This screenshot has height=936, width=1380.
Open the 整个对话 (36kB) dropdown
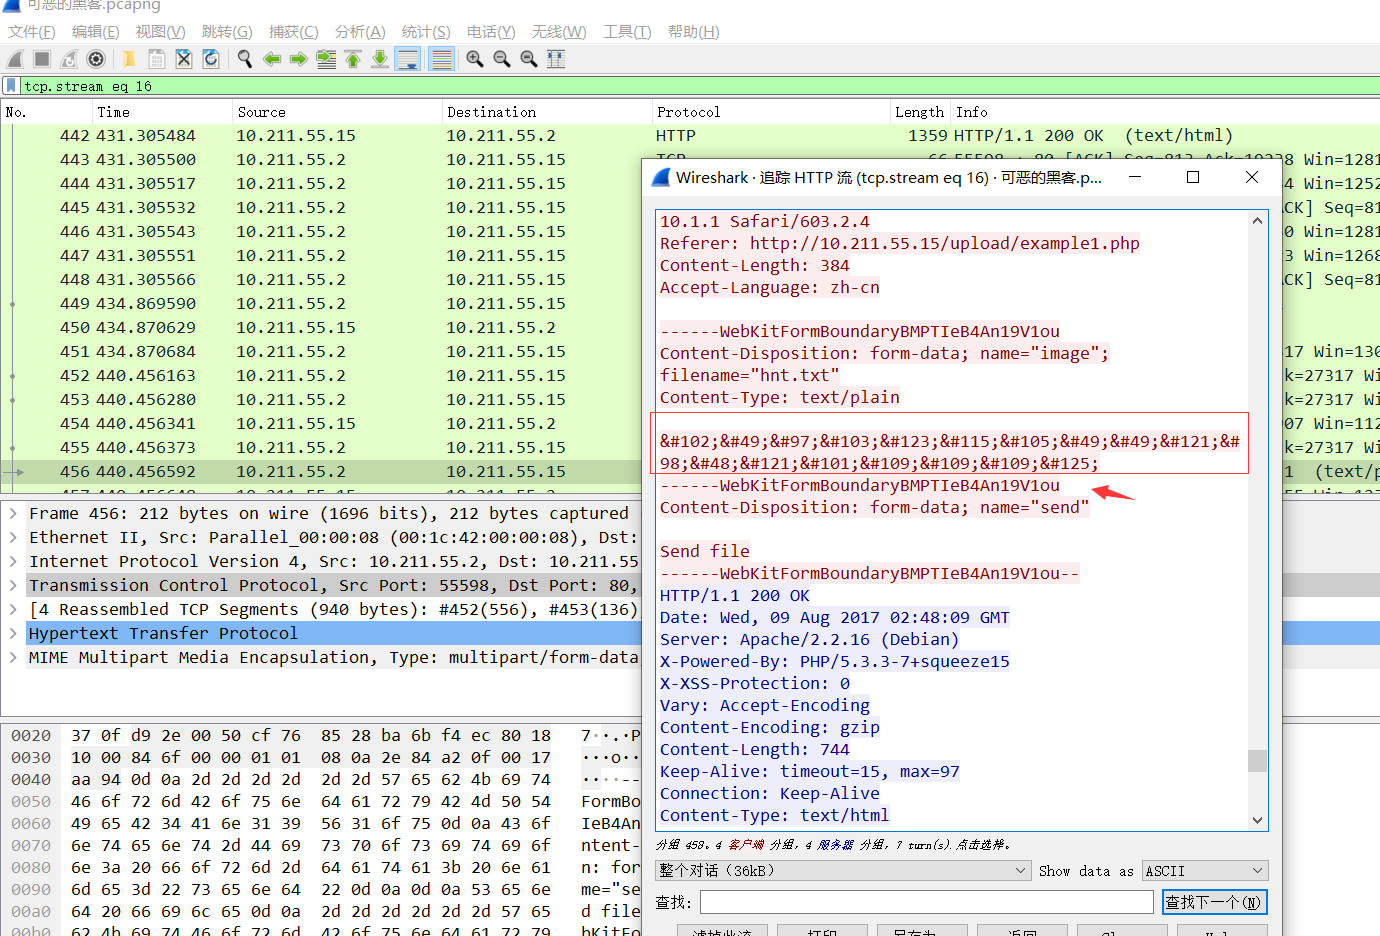[x=843, y=871]
